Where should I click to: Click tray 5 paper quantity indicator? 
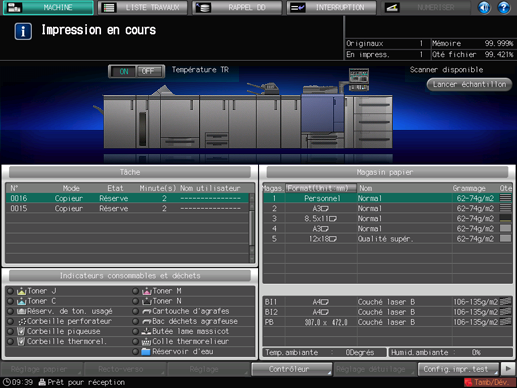pos(505,239)
